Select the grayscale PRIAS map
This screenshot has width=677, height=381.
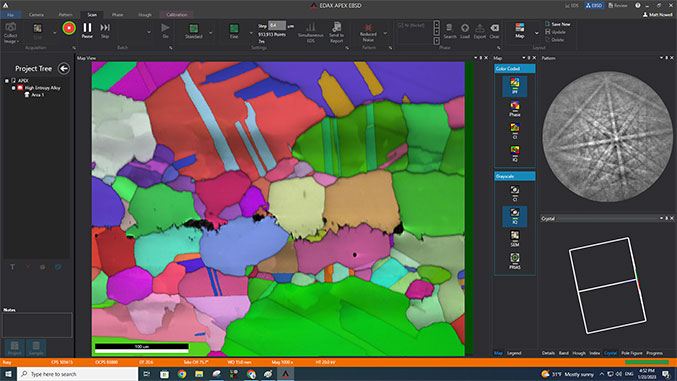515,261
